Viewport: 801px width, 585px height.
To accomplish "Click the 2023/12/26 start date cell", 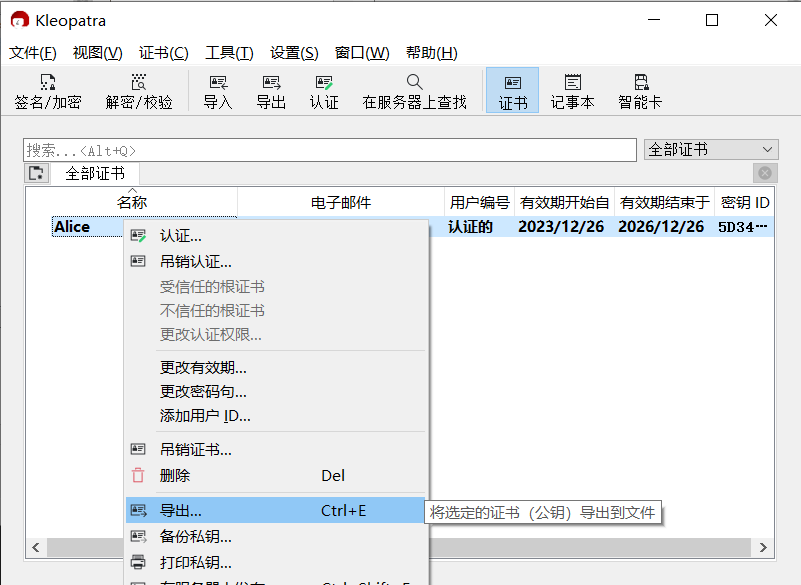I will point(561,226).
